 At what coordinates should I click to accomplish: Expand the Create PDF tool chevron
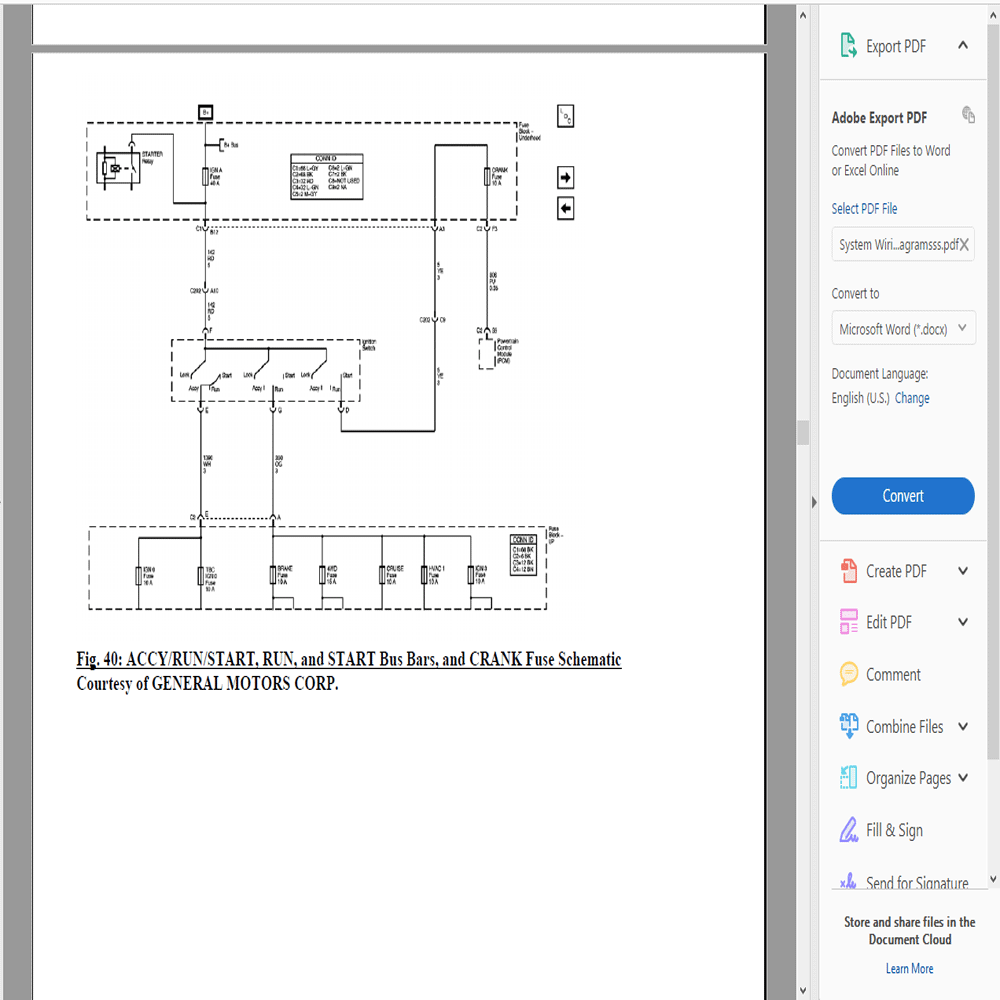[962, 571]
